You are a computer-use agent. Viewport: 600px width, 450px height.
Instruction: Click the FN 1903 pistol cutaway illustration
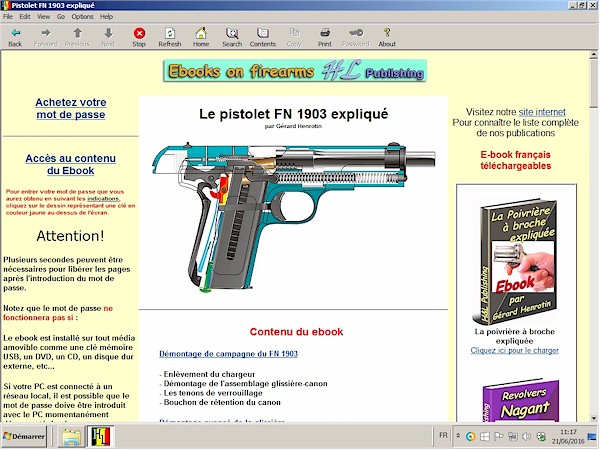coord(293,217)
